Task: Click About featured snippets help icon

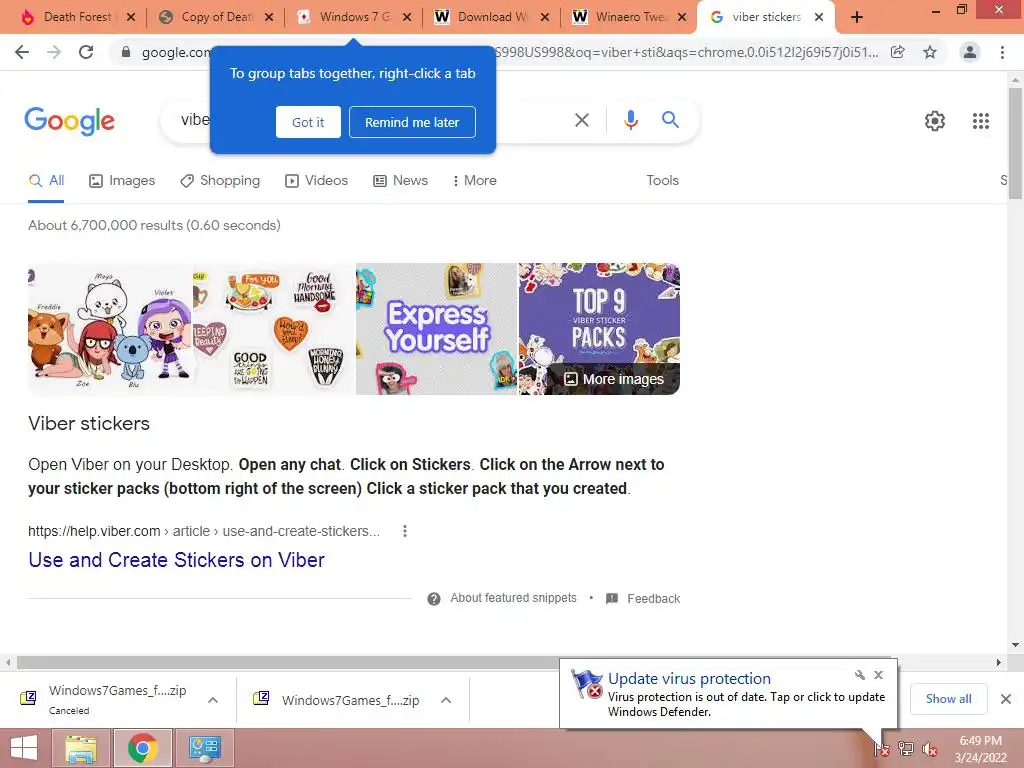Action: 434,599
